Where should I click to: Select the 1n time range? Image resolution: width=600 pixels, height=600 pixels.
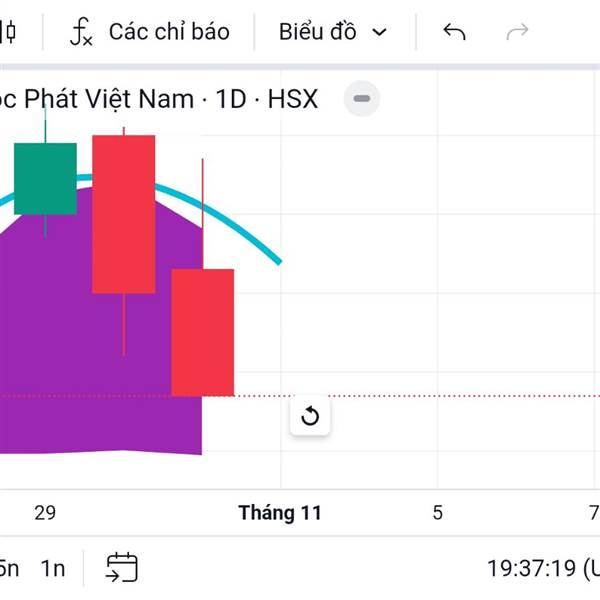click(53, 568)
